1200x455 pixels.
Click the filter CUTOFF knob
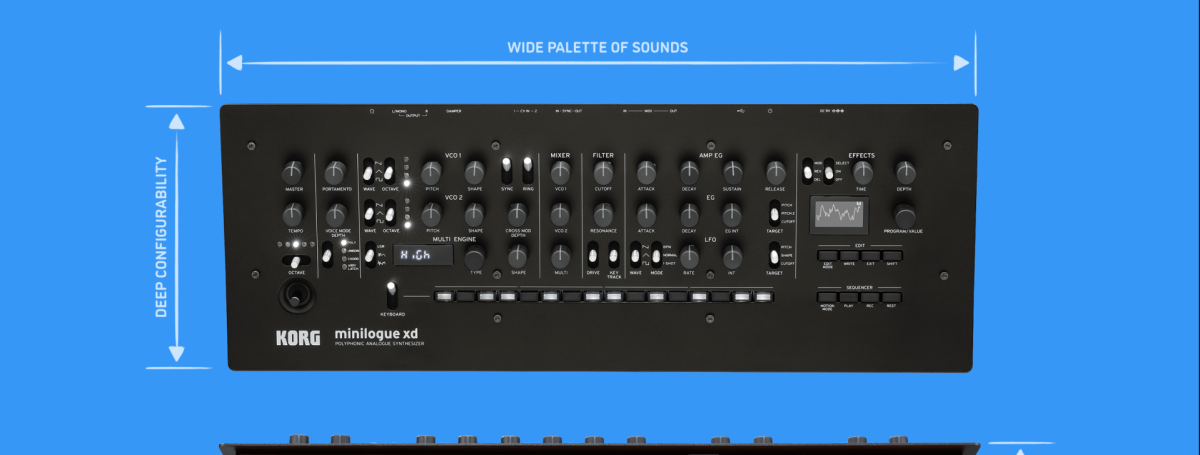click(603, 171)
